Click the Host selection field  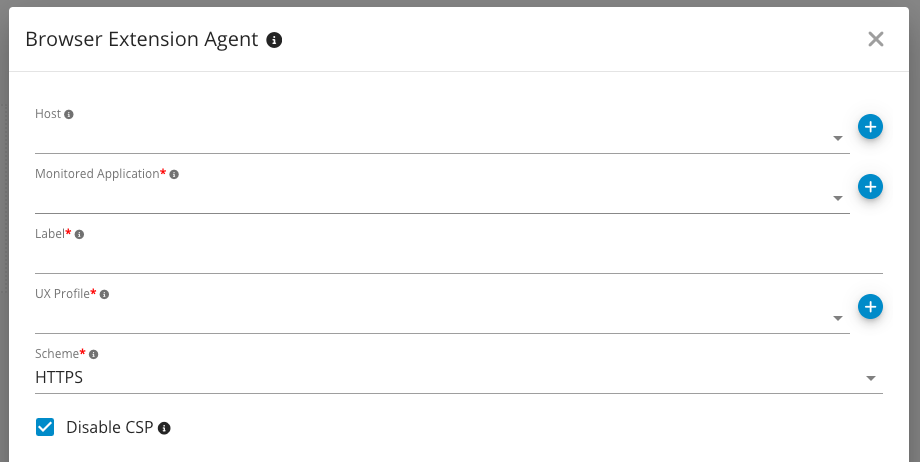click(x=430, y=139)
